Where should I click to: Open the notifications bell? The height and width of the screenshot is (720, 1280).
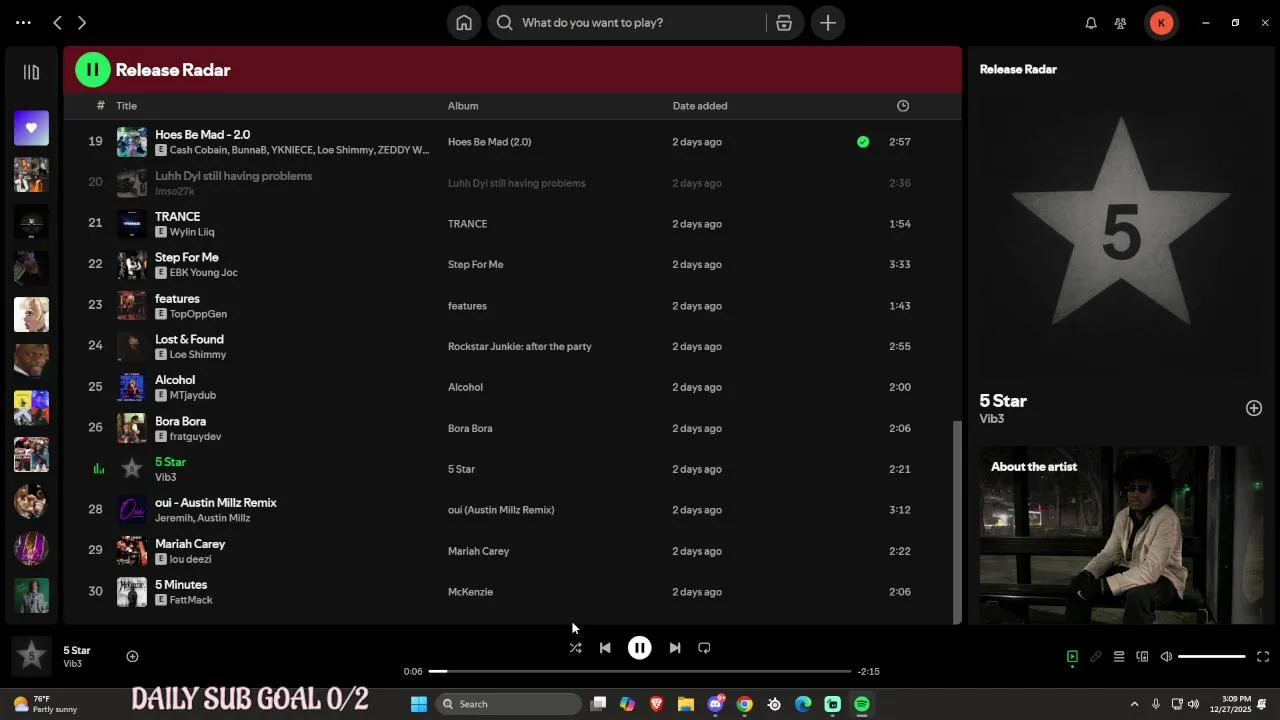[1091, 23]
